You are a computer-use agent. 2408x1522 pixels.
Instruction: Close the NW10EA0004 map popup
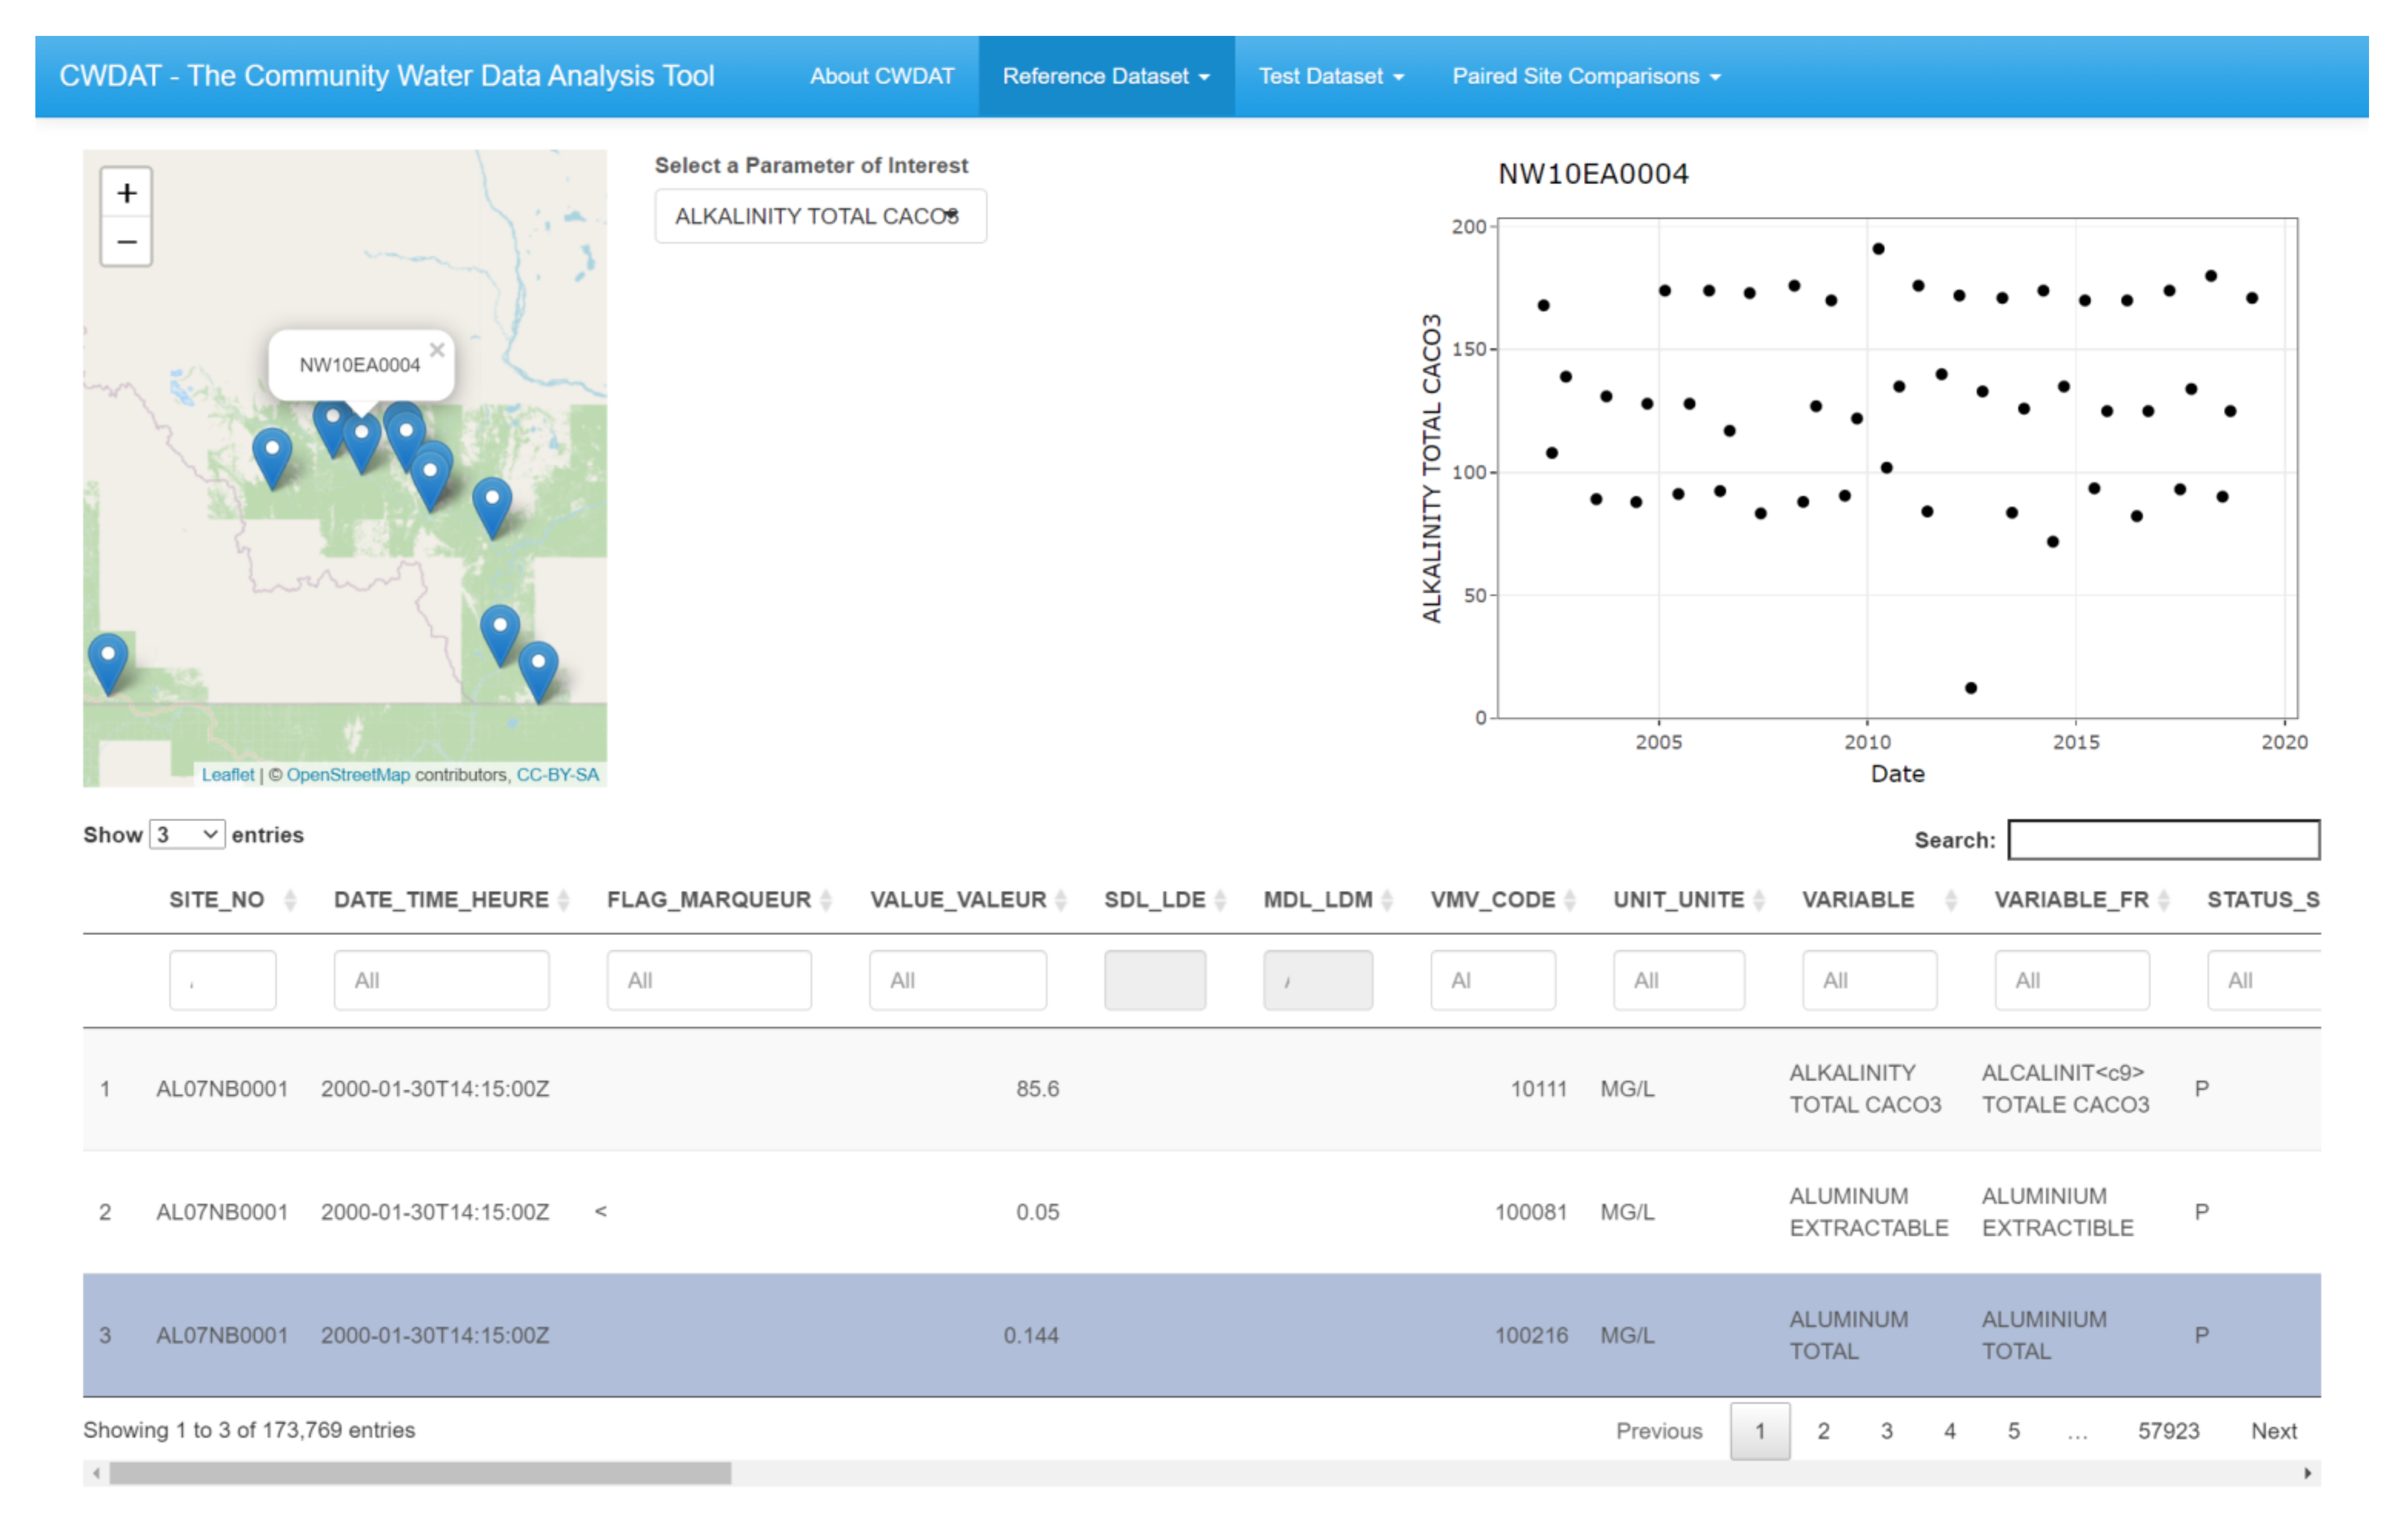pyautogui.click(x=437, y=350)
